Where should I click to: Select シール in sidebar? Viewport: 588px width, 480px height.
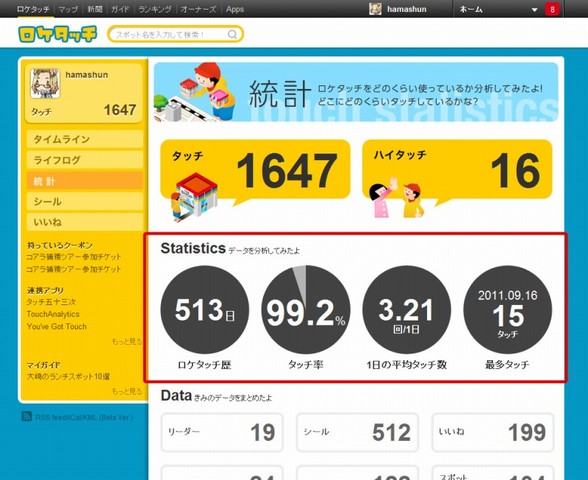coord(85,202)
